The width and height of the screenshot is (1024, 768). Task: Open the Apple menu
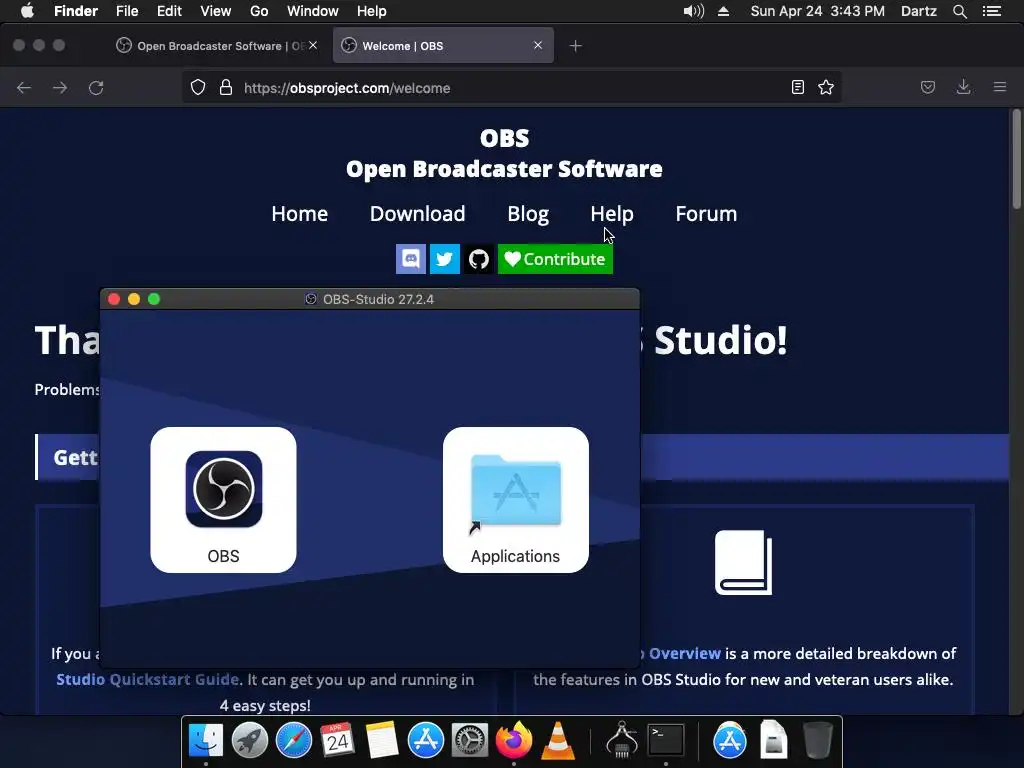27,11
